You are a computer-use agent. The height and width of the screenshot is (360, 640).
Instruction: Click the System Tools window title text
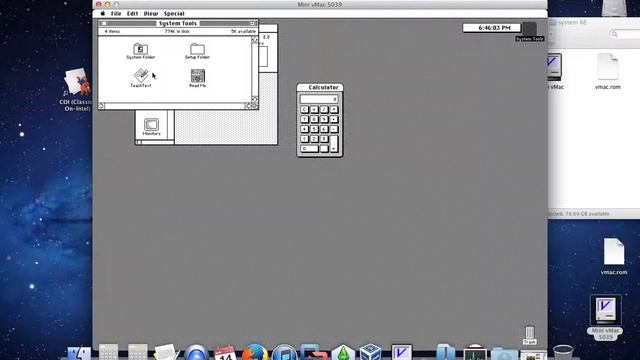point(178,24)
